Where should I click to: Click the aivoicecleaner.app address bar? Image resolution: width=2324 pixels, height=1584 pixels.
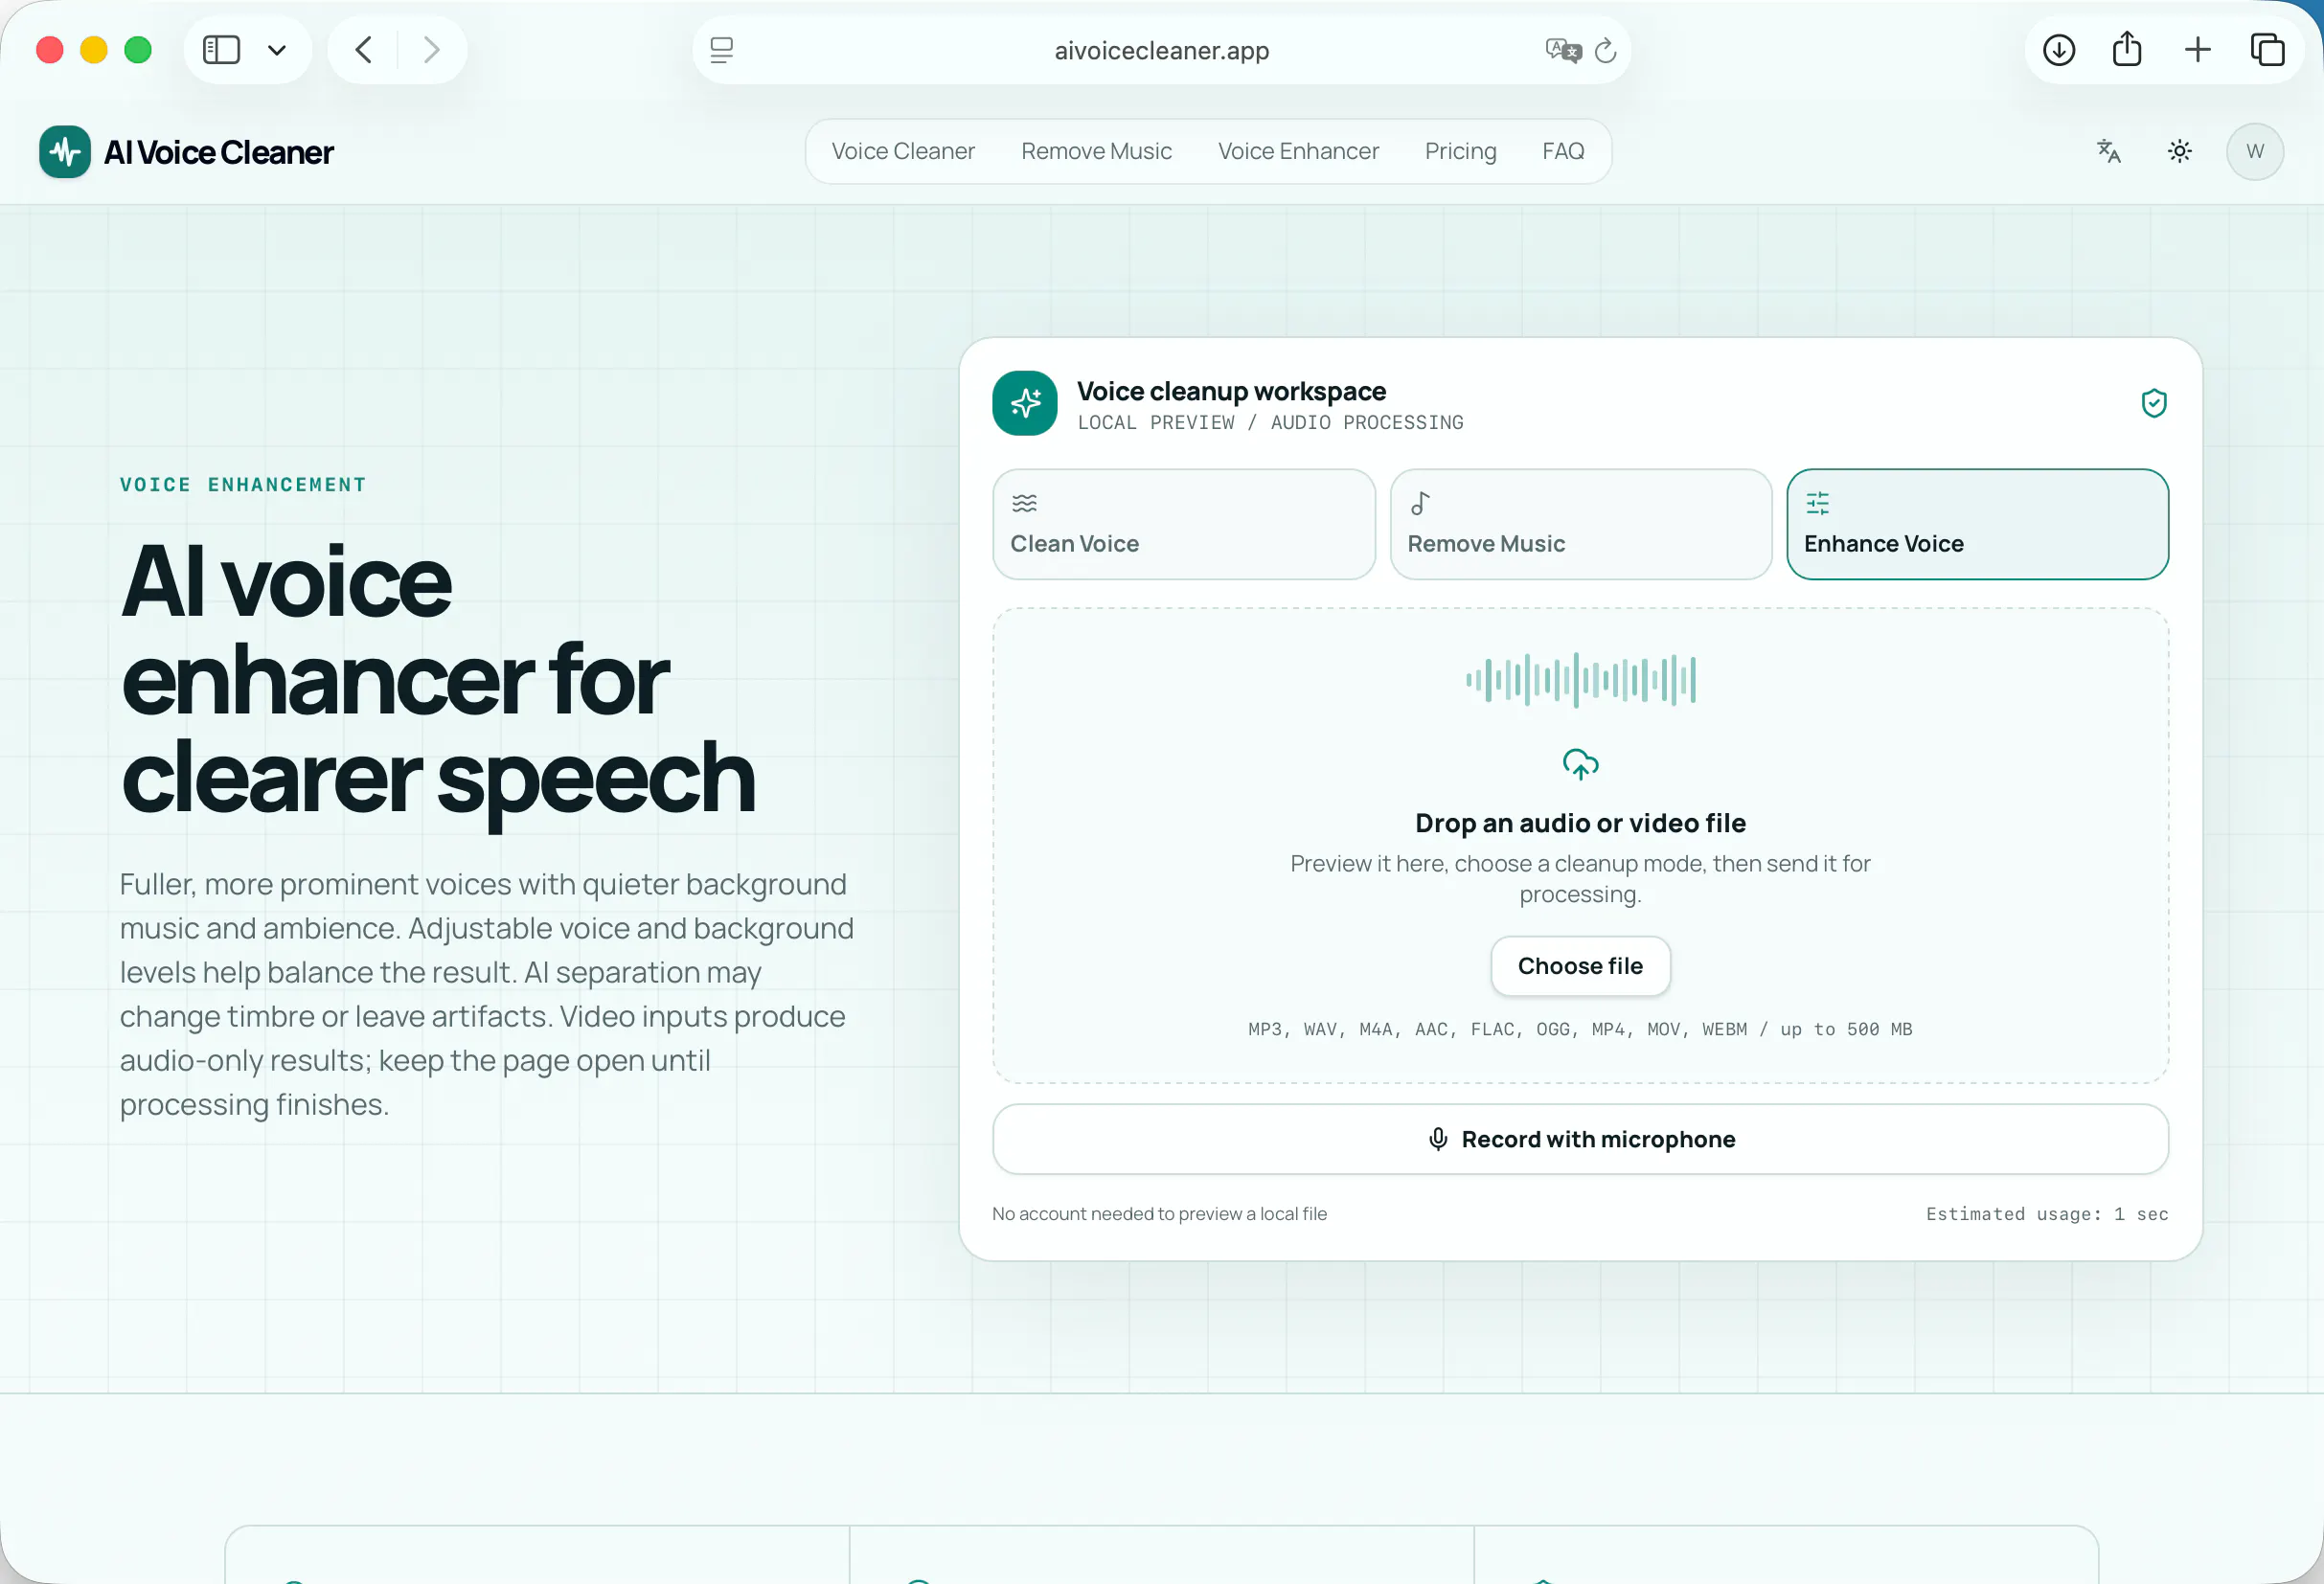tap(1161, 50)
